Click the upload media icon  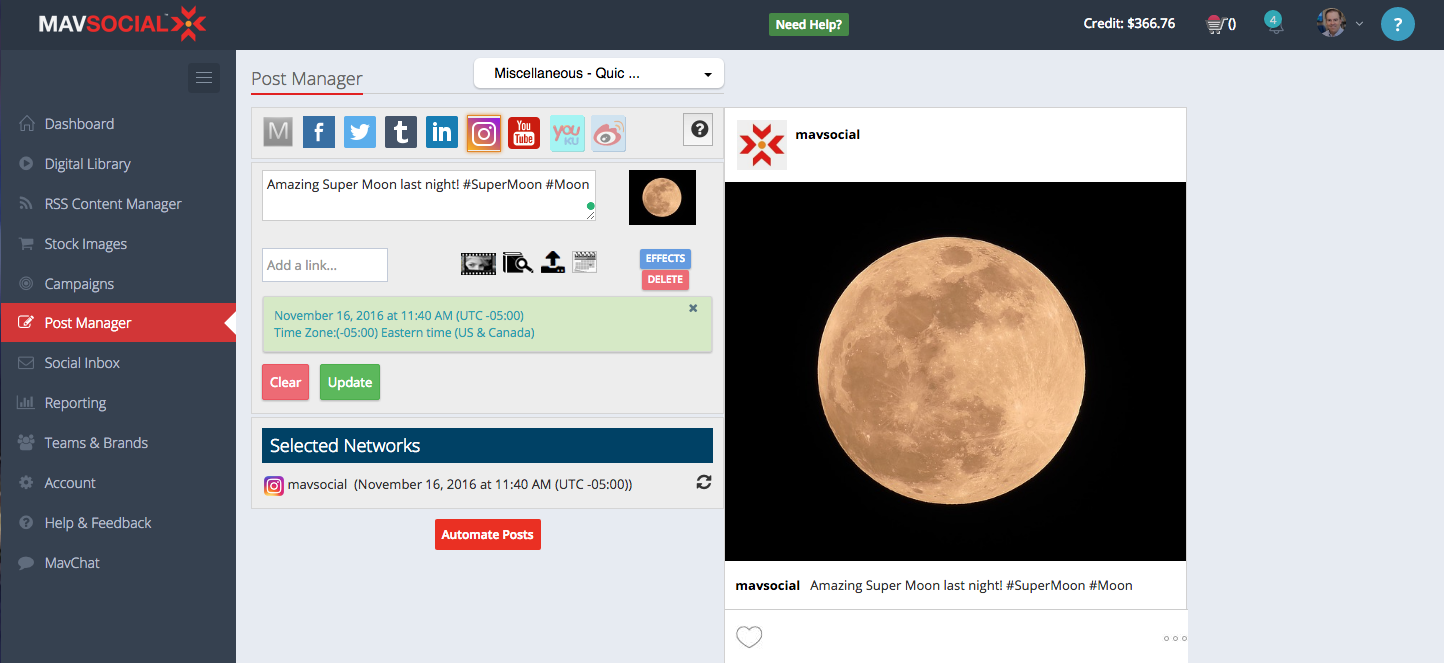(x=553, y=262)
